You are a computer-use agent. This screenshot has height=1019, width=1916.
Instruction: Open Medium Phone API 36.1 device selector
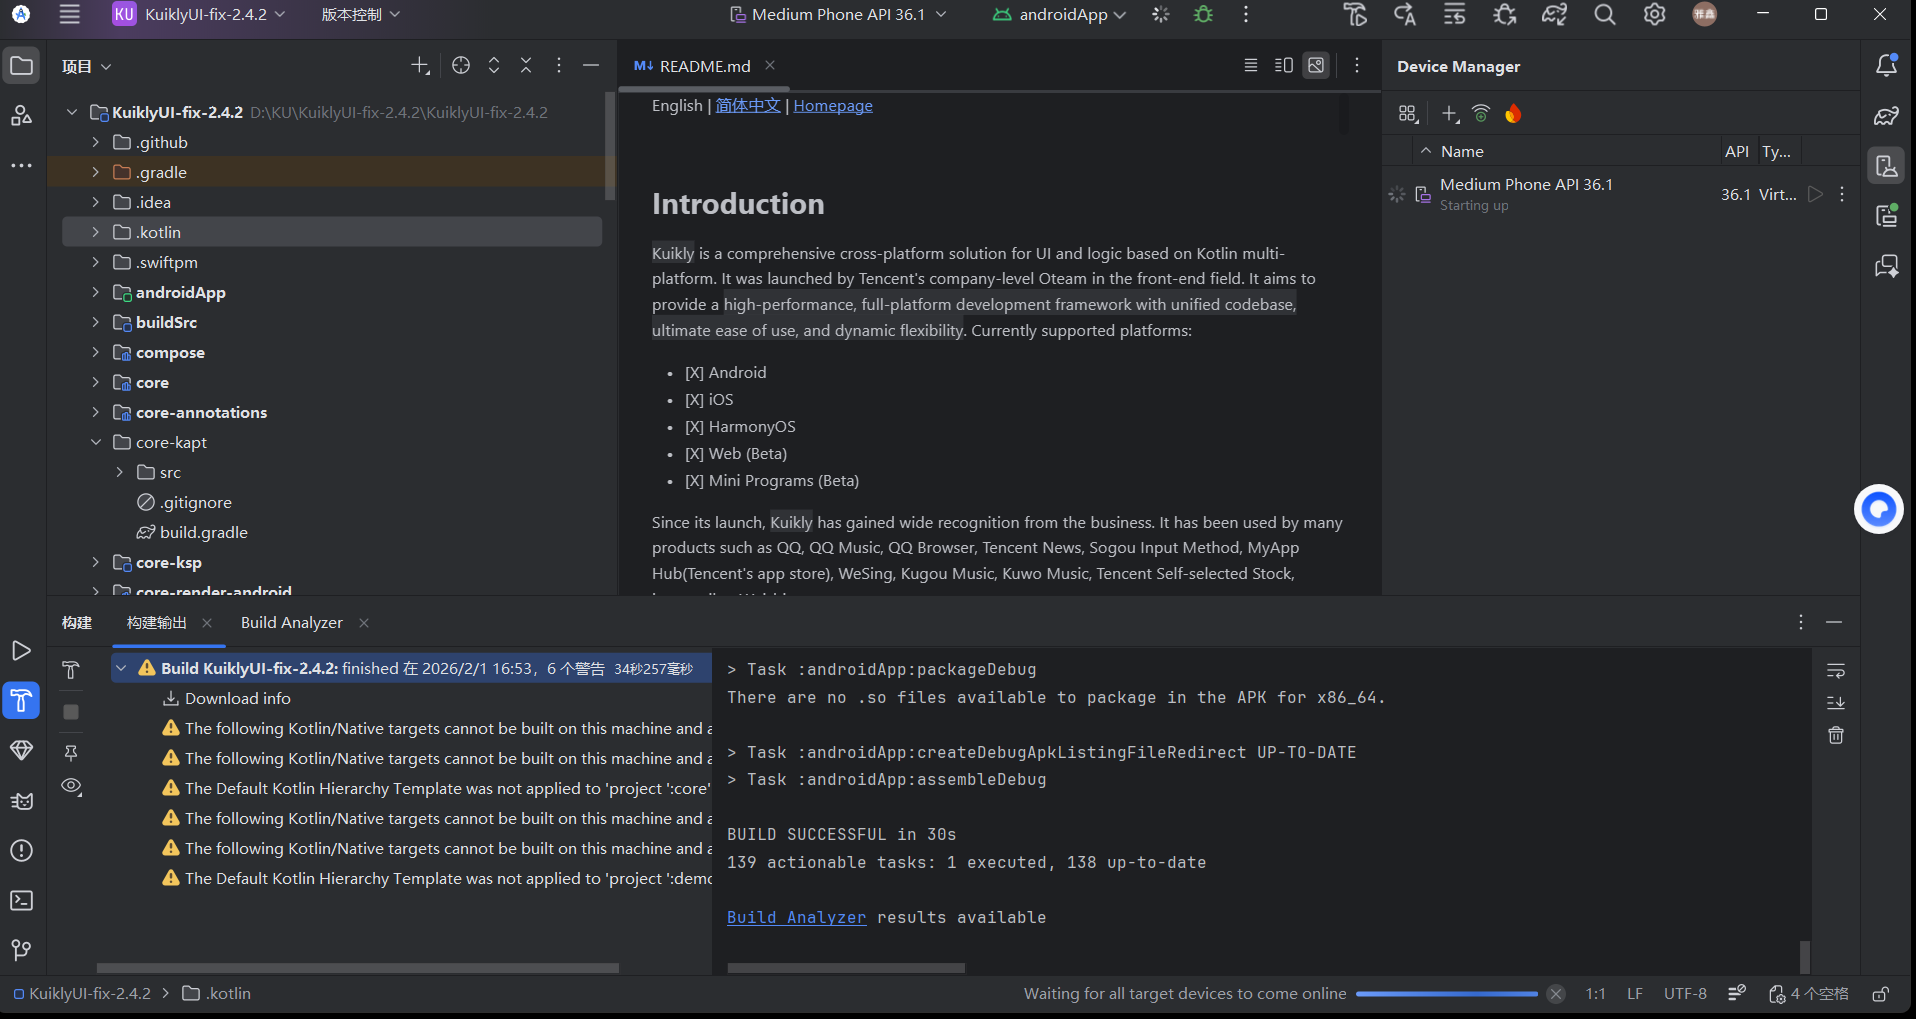point(838,14)
